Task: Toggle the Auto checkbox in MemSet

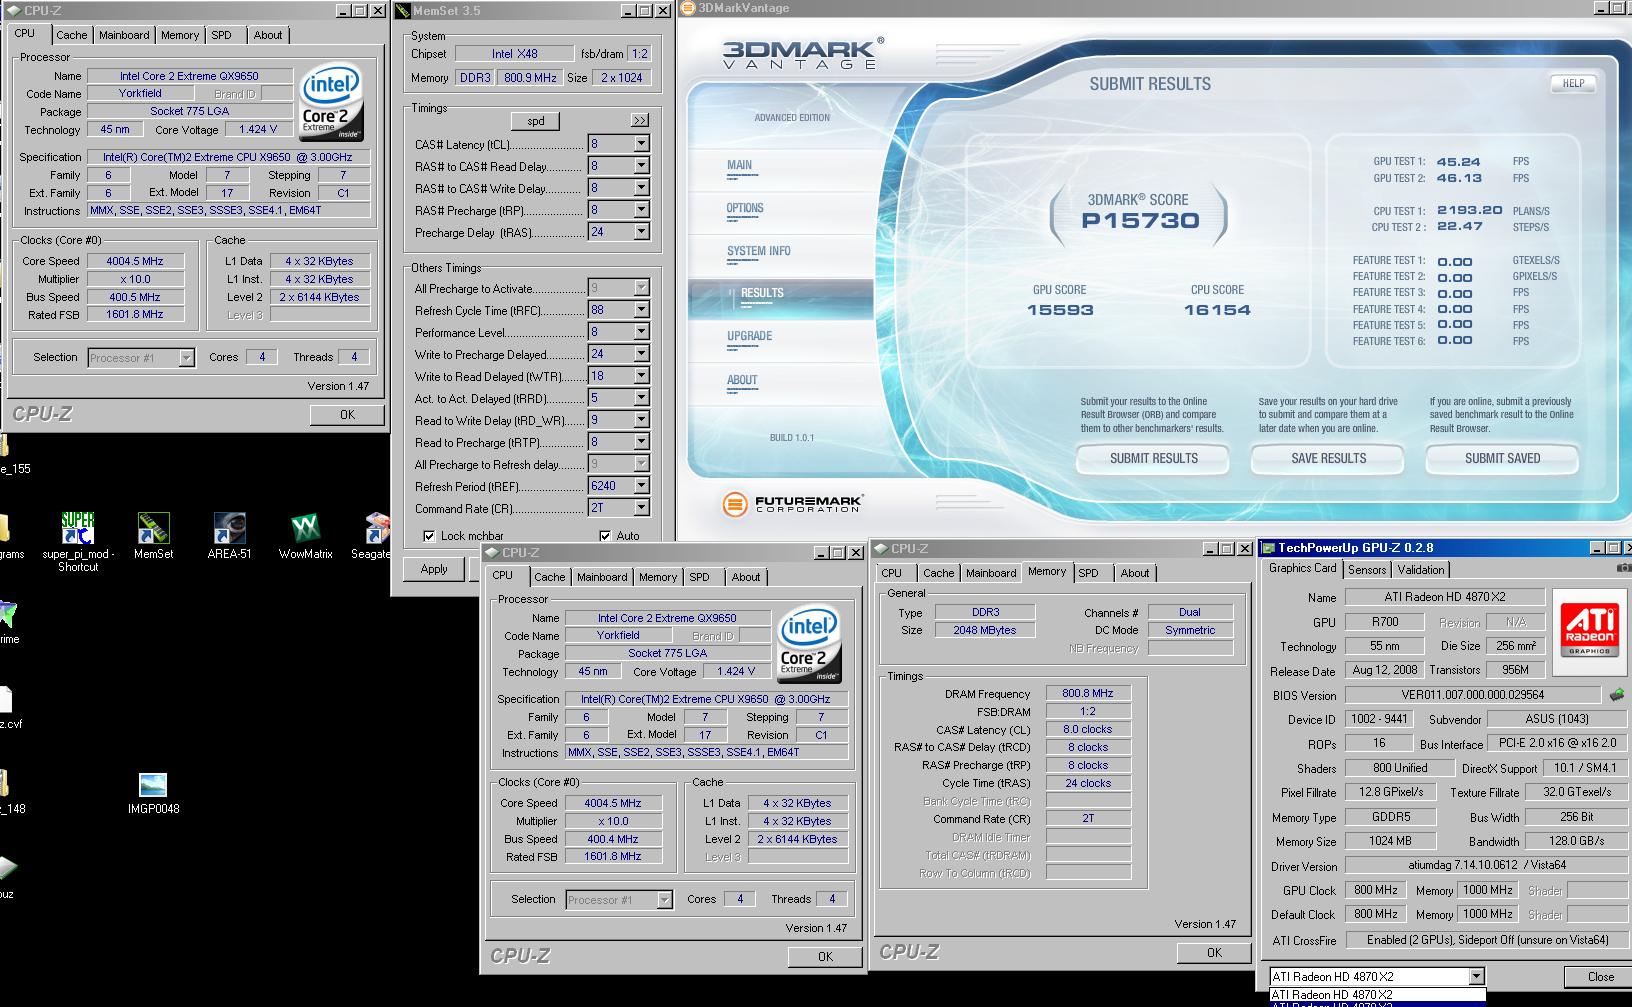Action: coord(605,536)
